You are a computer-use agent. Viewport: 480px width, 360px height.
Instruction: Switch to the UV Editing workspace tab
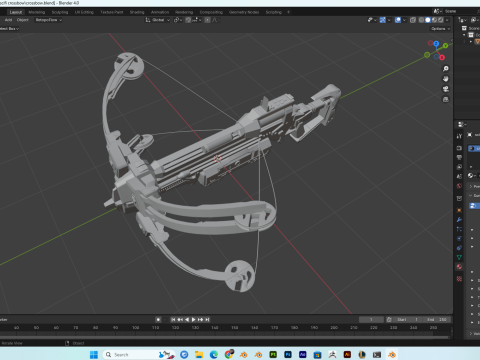(x=84, y=12)
